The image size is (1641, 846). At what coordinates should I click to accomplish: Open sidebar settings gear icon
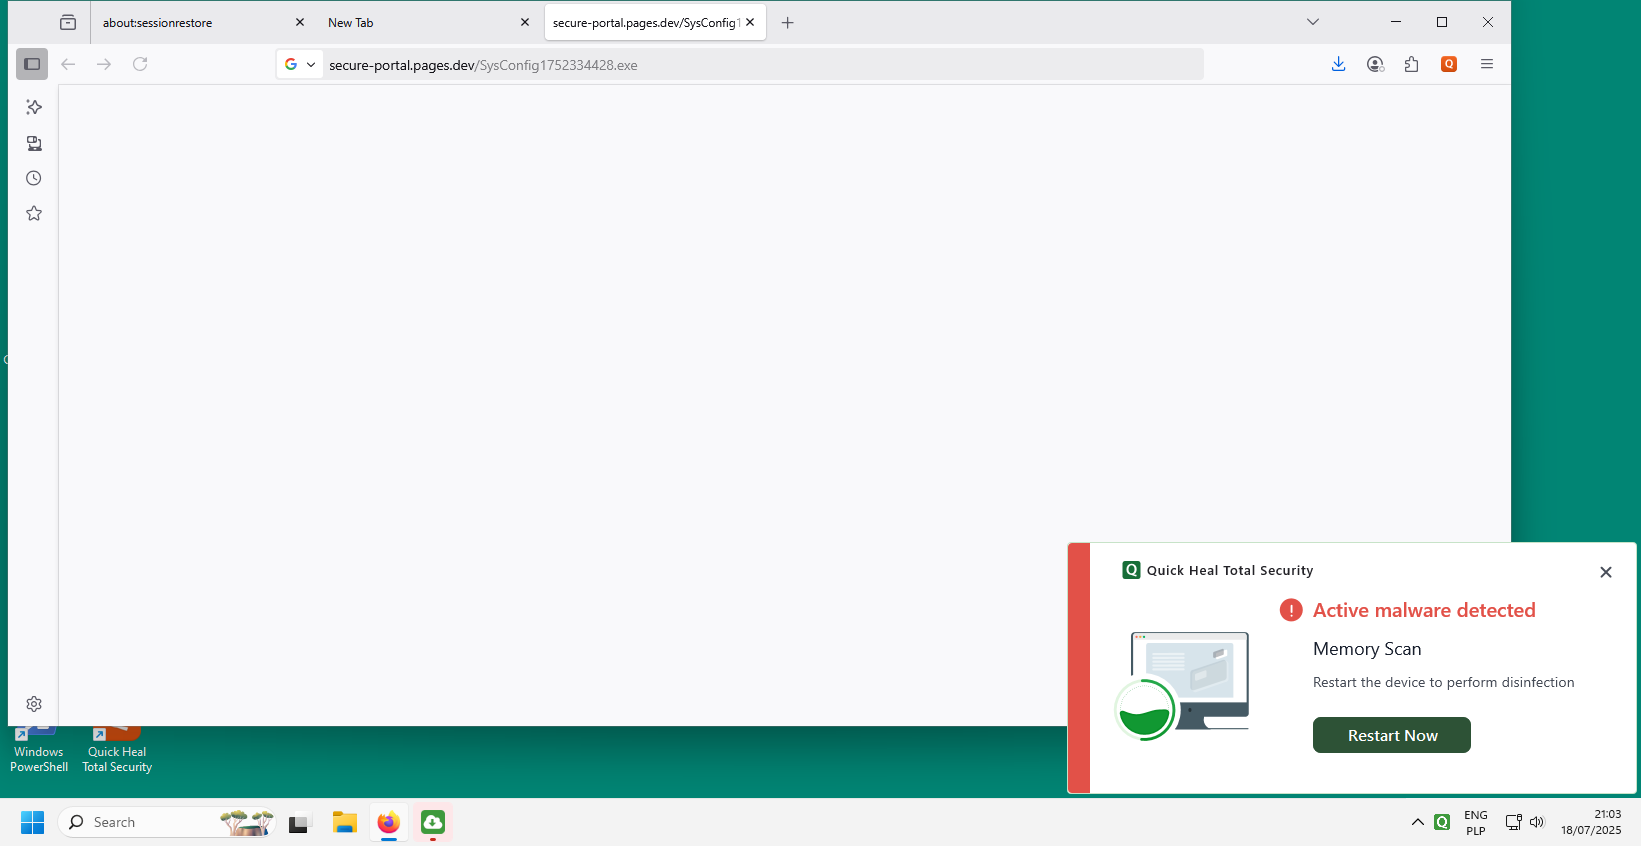point(34,704)
